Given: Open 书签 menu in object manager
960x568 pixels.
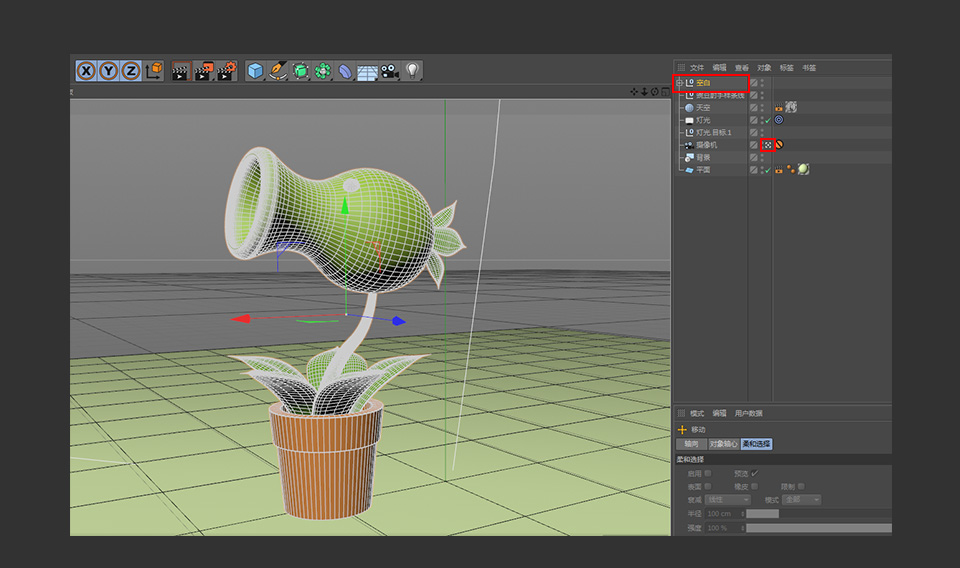Looking at the screenshot, I should tap(809, 68).
